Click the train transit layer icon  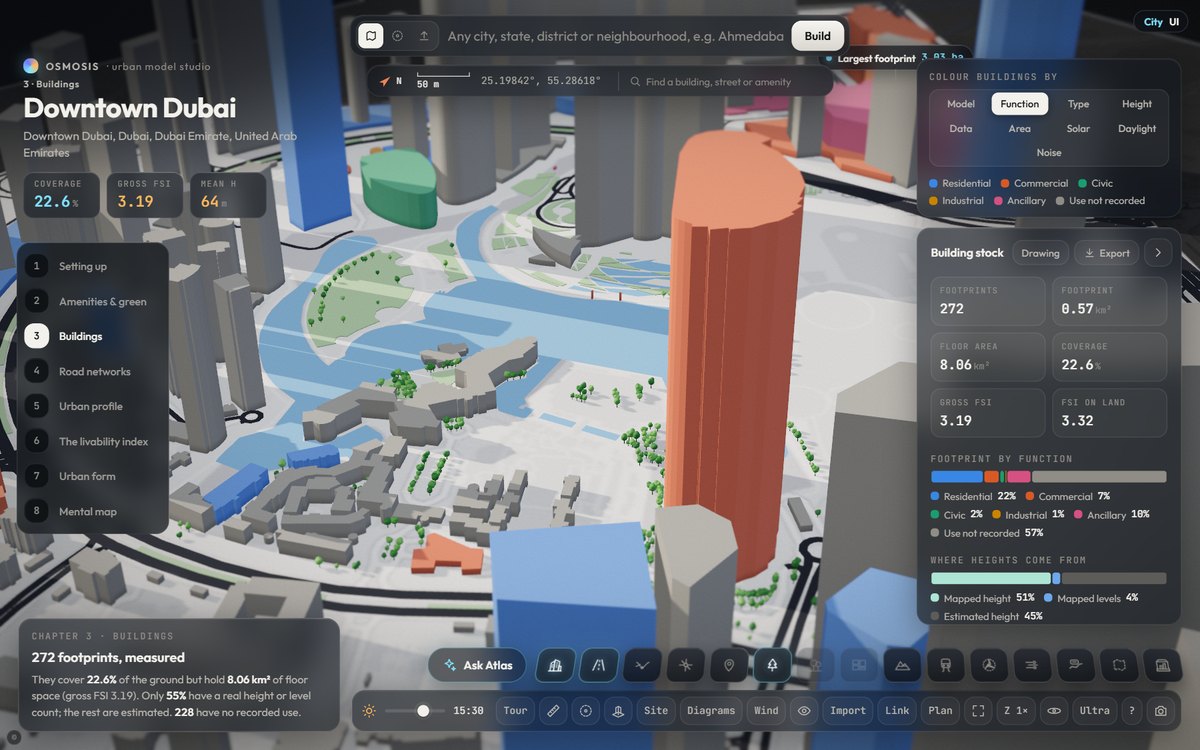(945, 665)
